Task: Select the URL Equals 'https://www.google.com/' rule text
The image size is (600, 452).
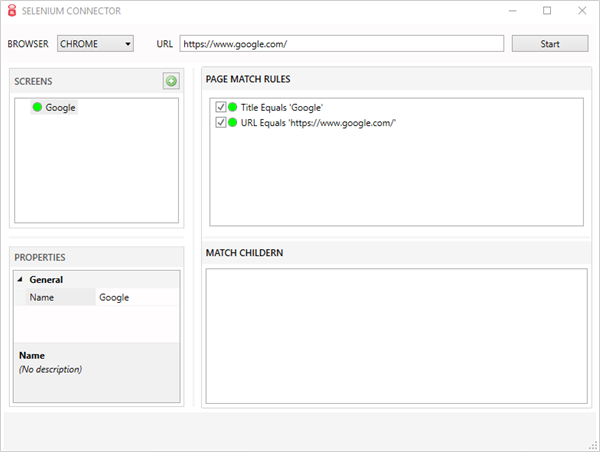Action: point(318,123)
